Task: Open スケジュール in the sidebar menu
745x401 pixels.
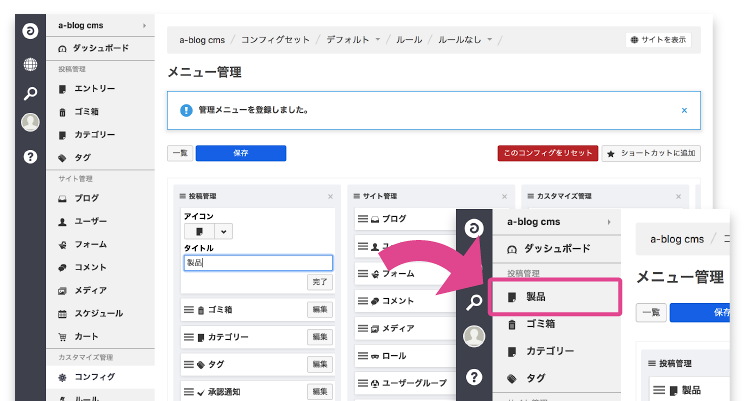Action: 100,314
